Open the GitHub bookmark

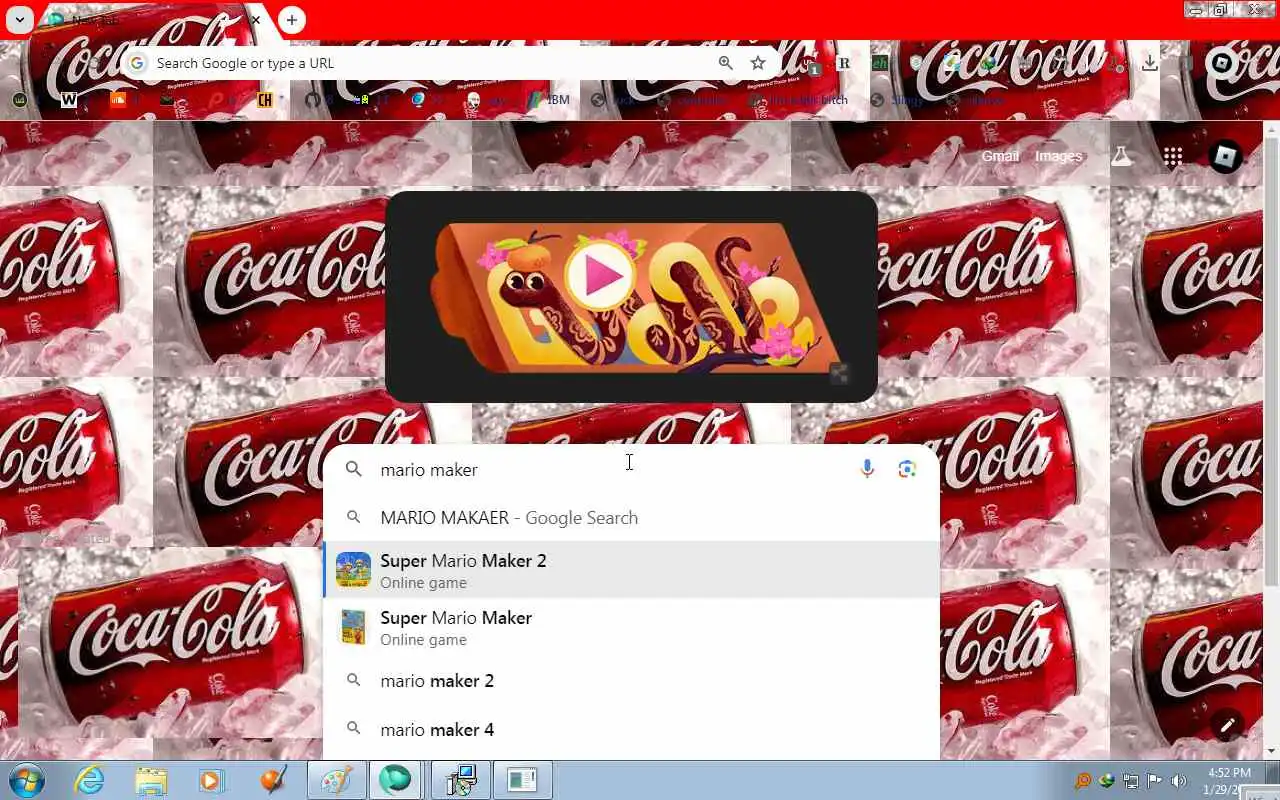[313, 100]
